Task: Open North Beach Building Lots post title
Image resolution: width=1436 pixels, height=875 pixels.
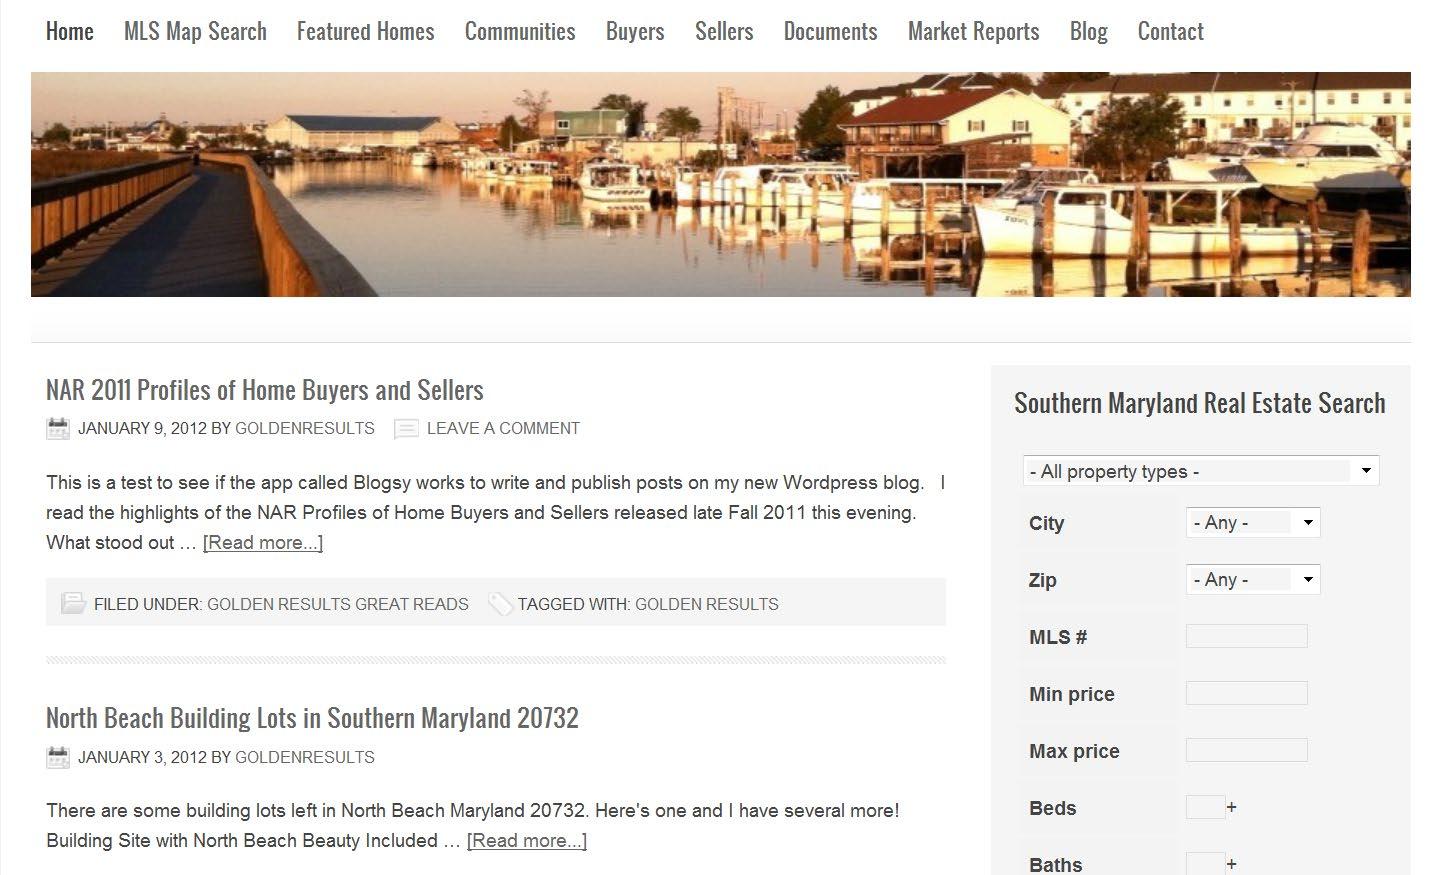Action: tap(312, 718)
